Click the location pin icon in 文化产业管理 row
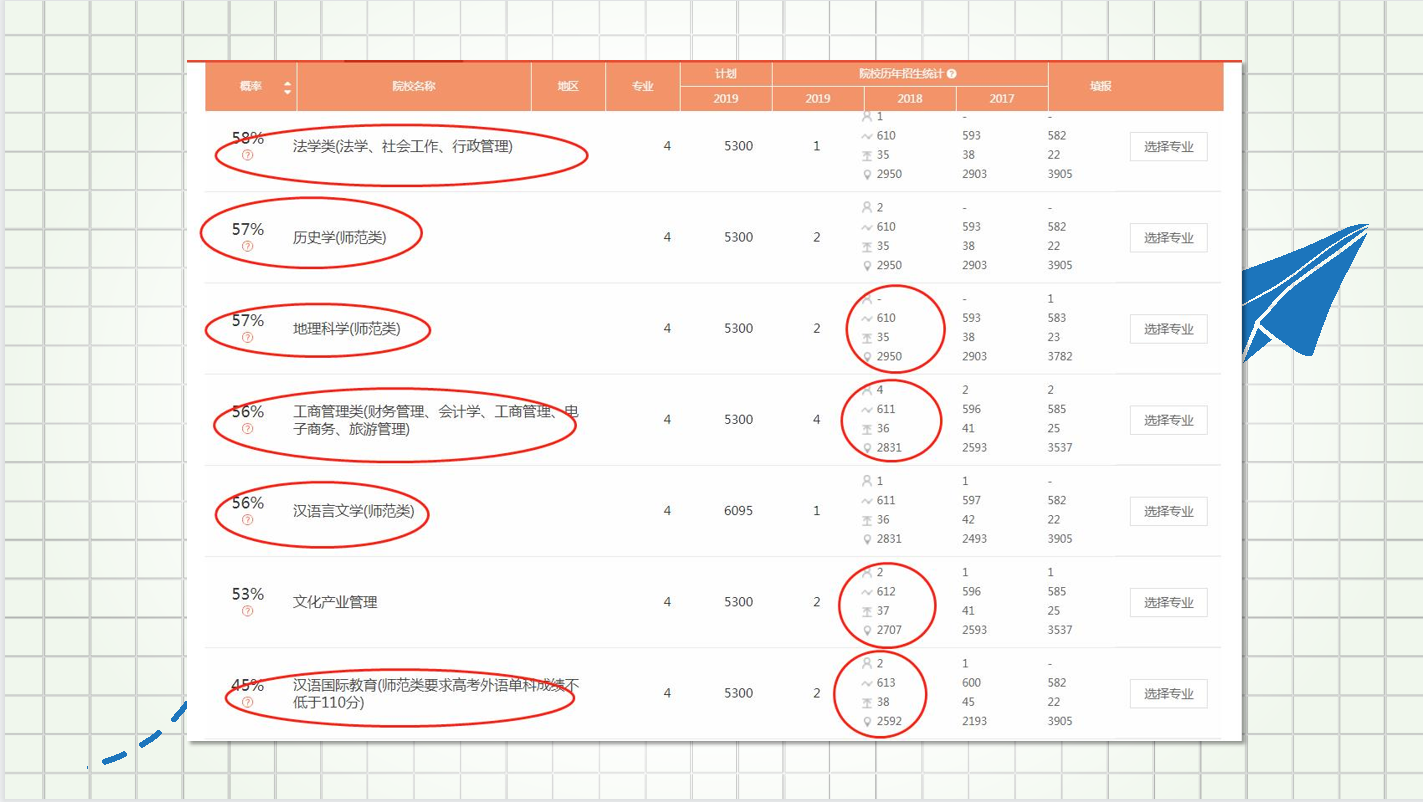 (866, 630)
